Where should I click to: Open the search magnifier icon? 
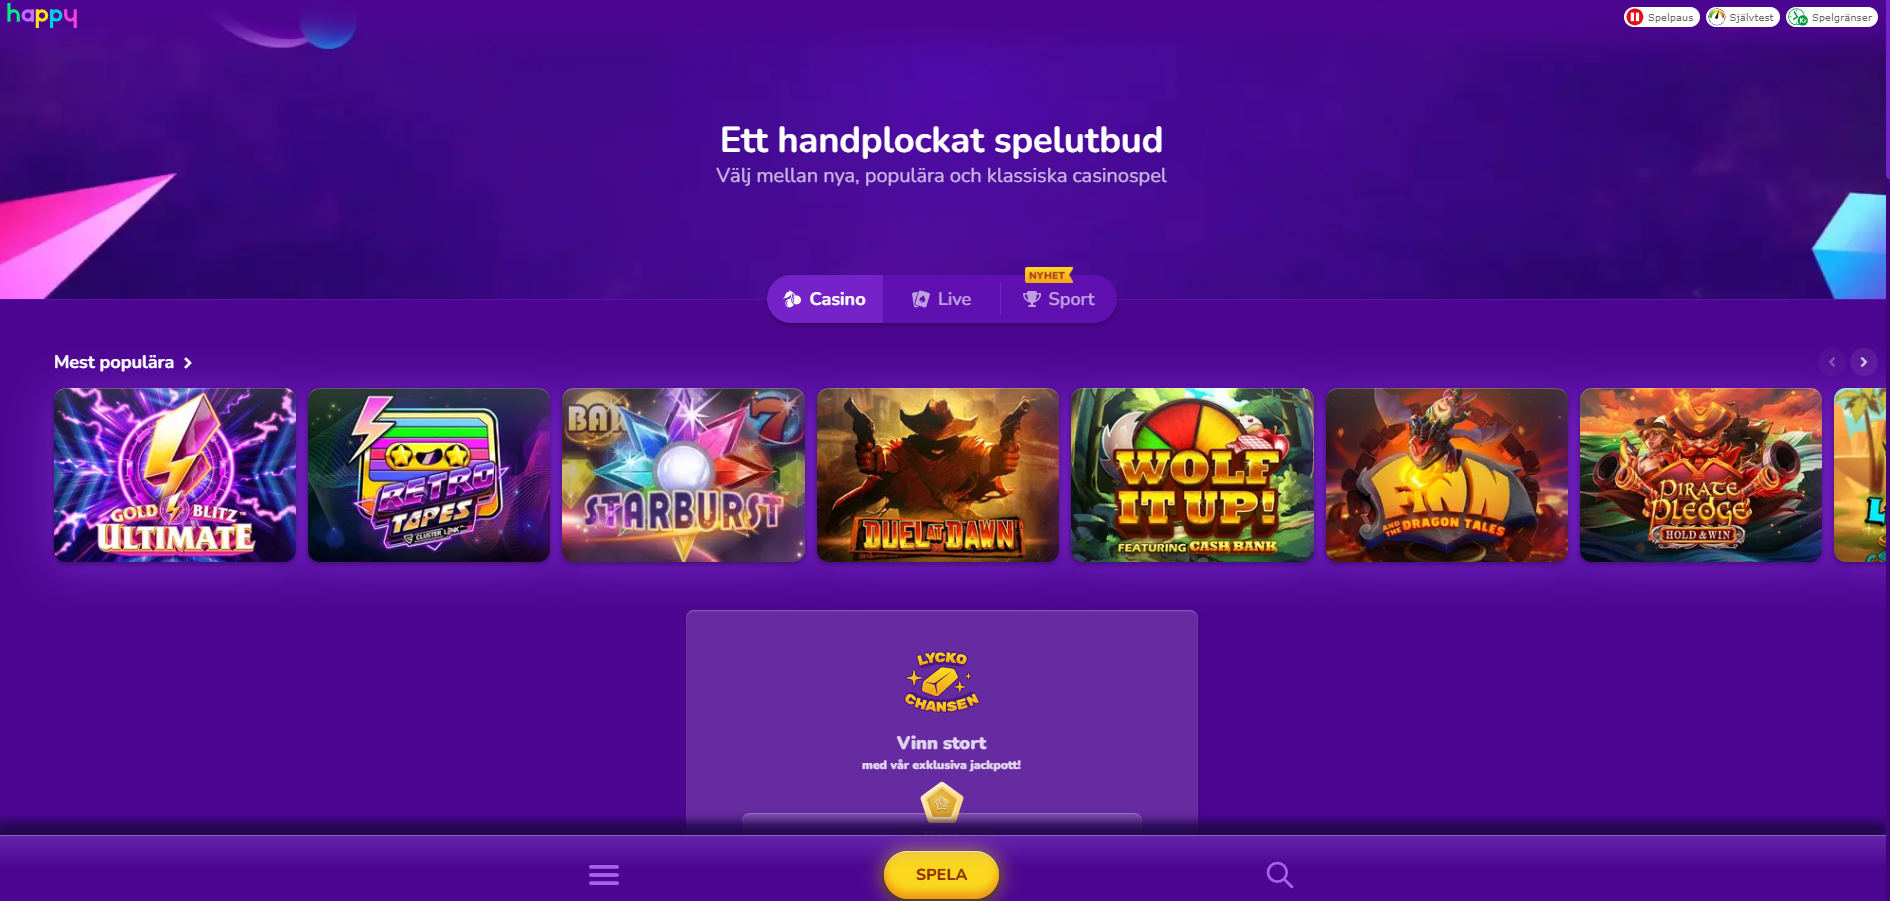click(x=1279, y=875)
